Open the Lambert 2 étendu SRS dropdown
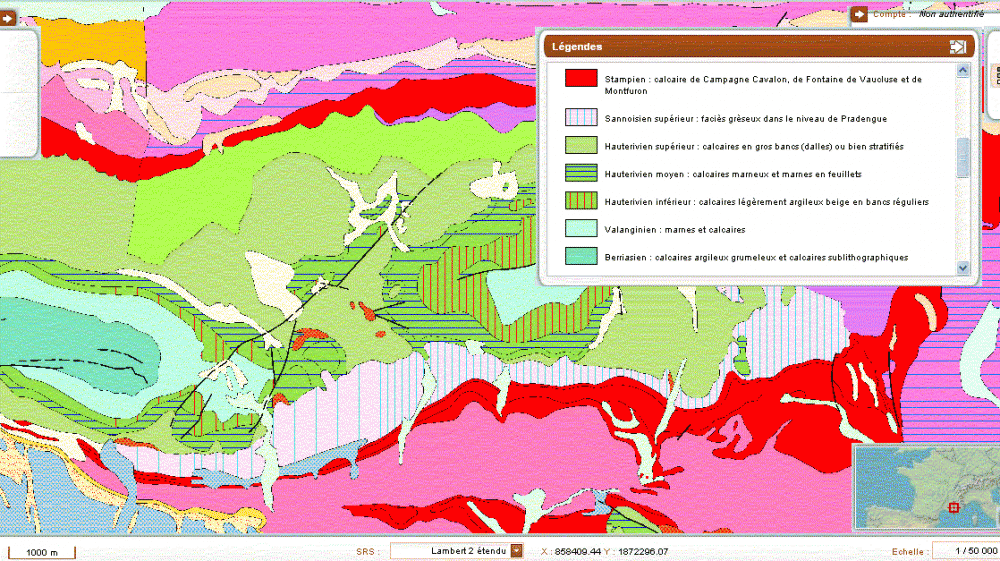This screenshot has width=1000, height=561. (516, 550)
